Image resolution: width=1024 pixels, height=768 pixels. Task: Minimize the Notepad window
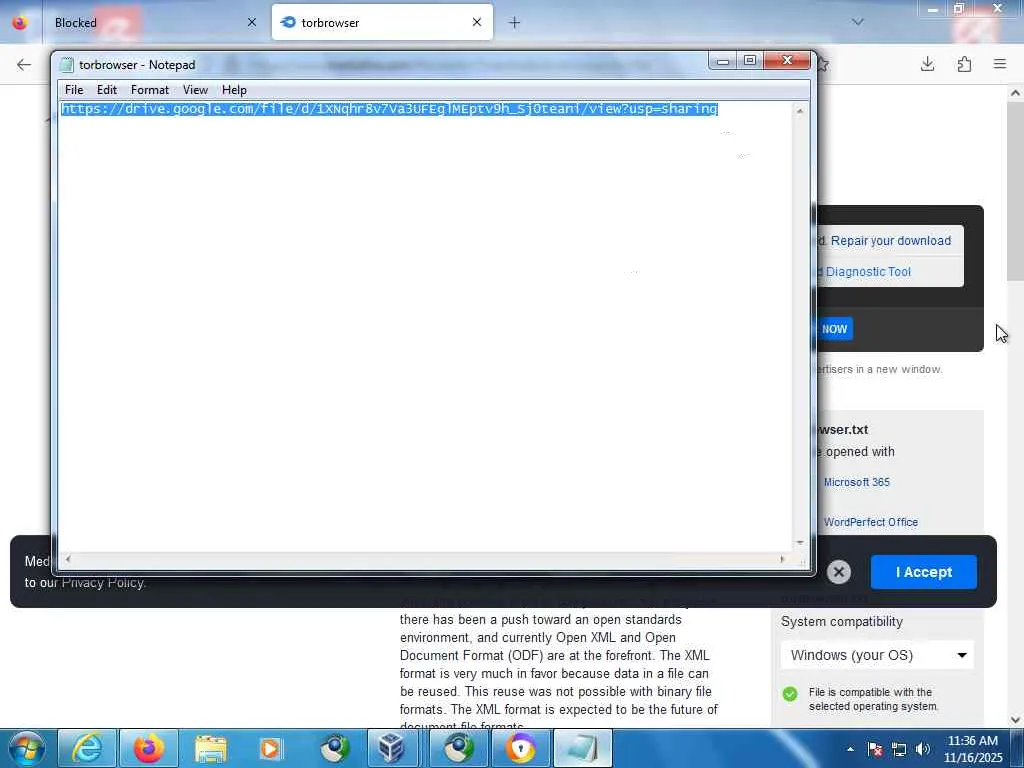click(723, 61)
